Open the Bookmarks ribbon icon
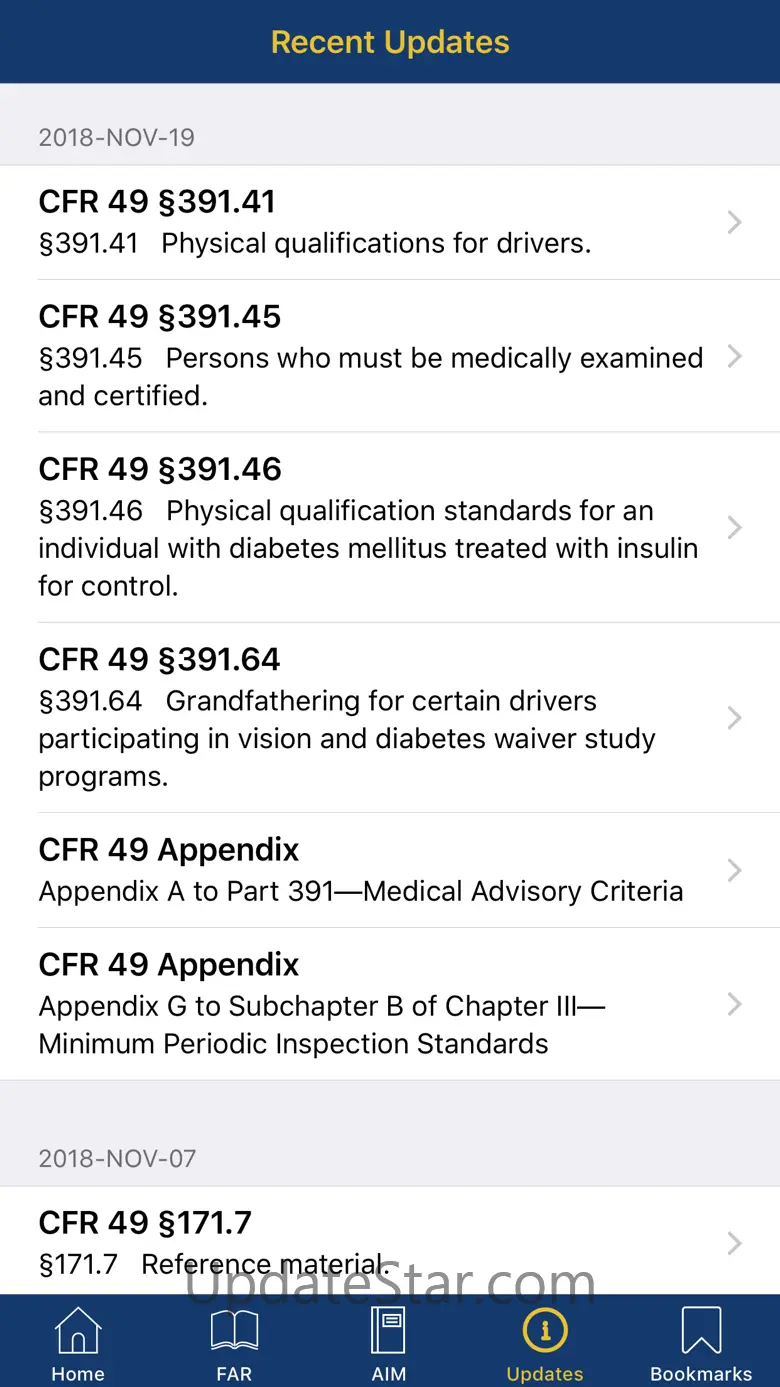The width and height of the screenshot is (780, 1387). [701, 1331]
